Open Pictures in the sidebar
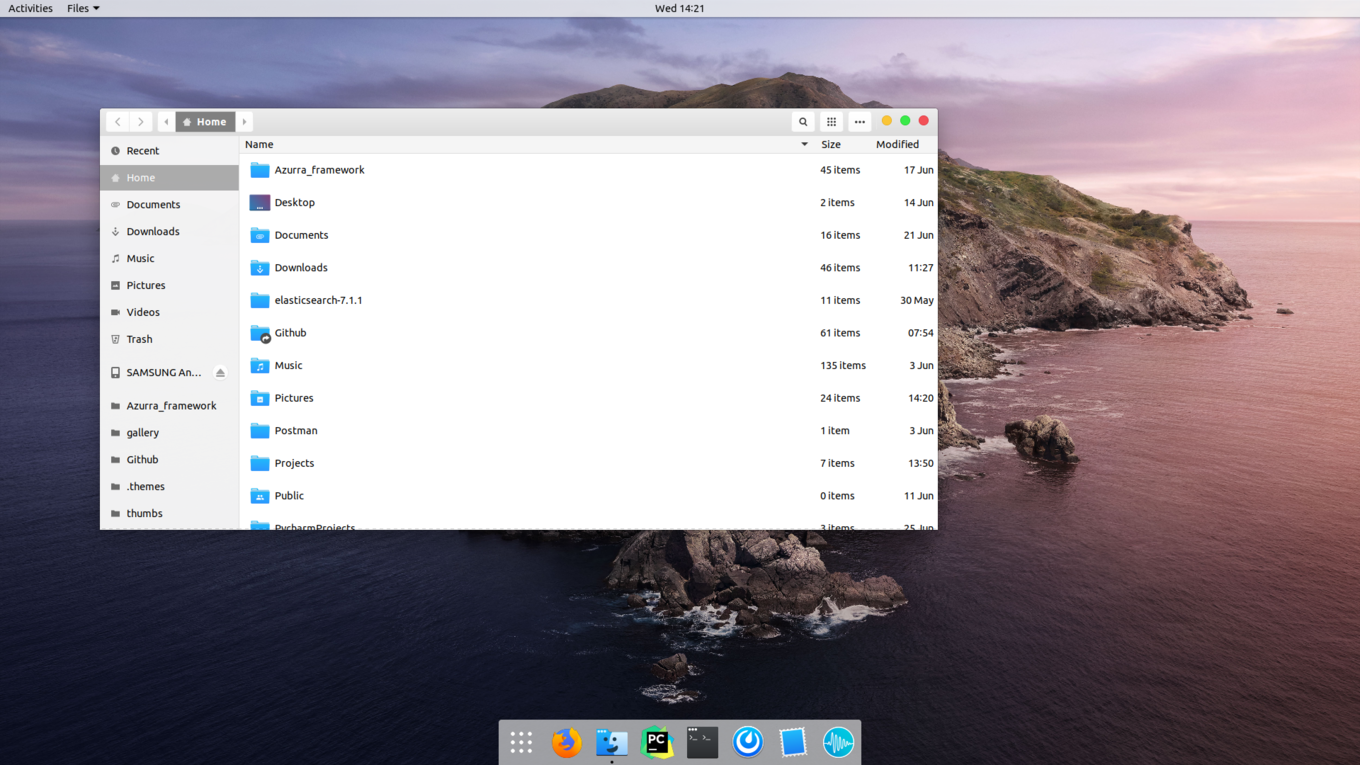The height and width of the screenshot is (765, 1360). [x=169, y=286]
